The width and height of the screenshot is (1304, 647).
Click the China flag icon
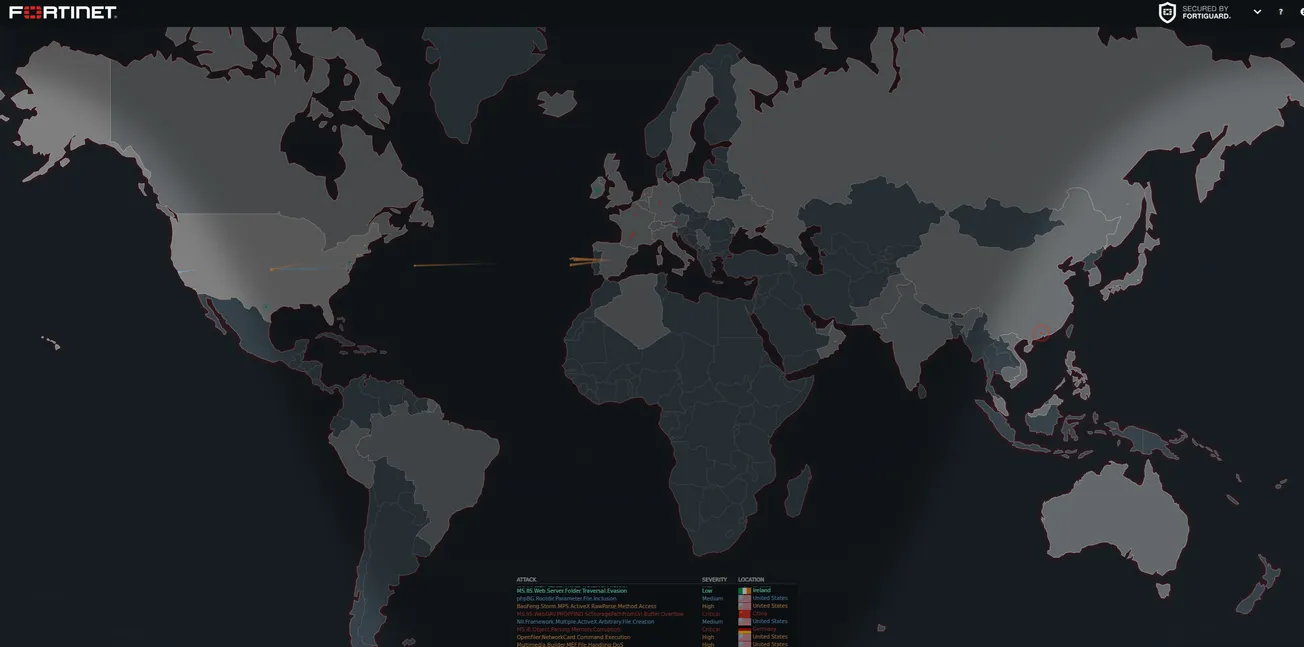pos(744,614)
